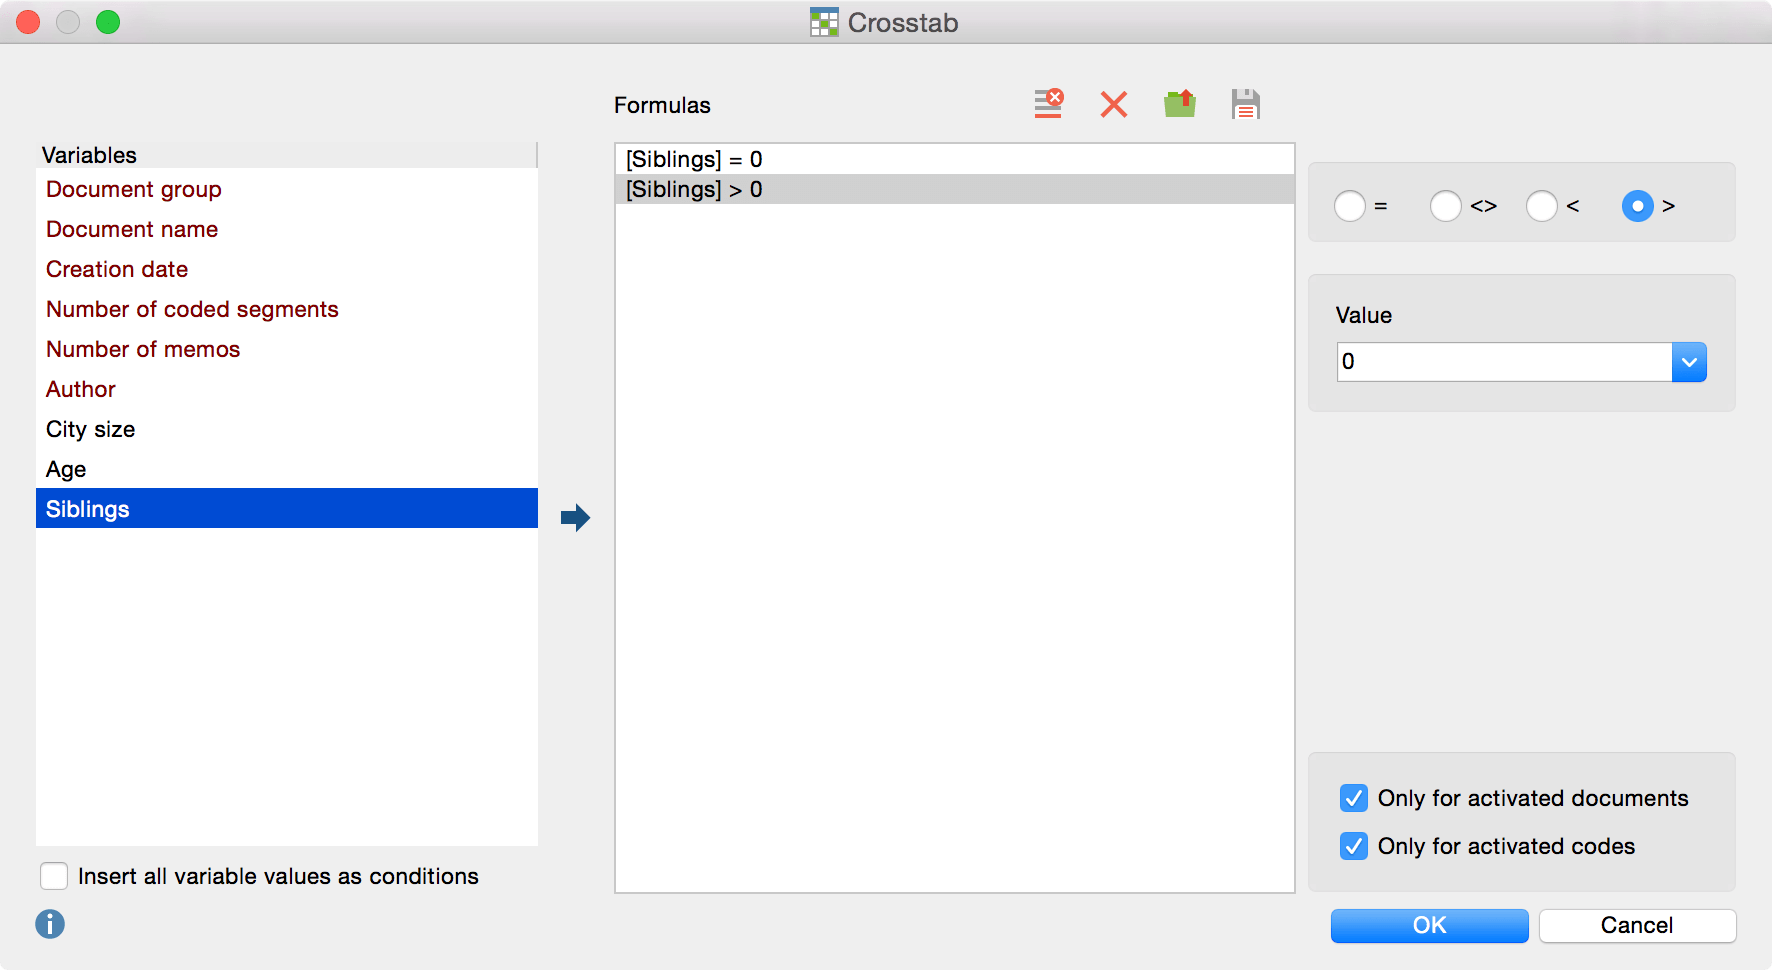Select the Document group variable
Viewport: 1772px width, 970px height.
pos(287,189)
